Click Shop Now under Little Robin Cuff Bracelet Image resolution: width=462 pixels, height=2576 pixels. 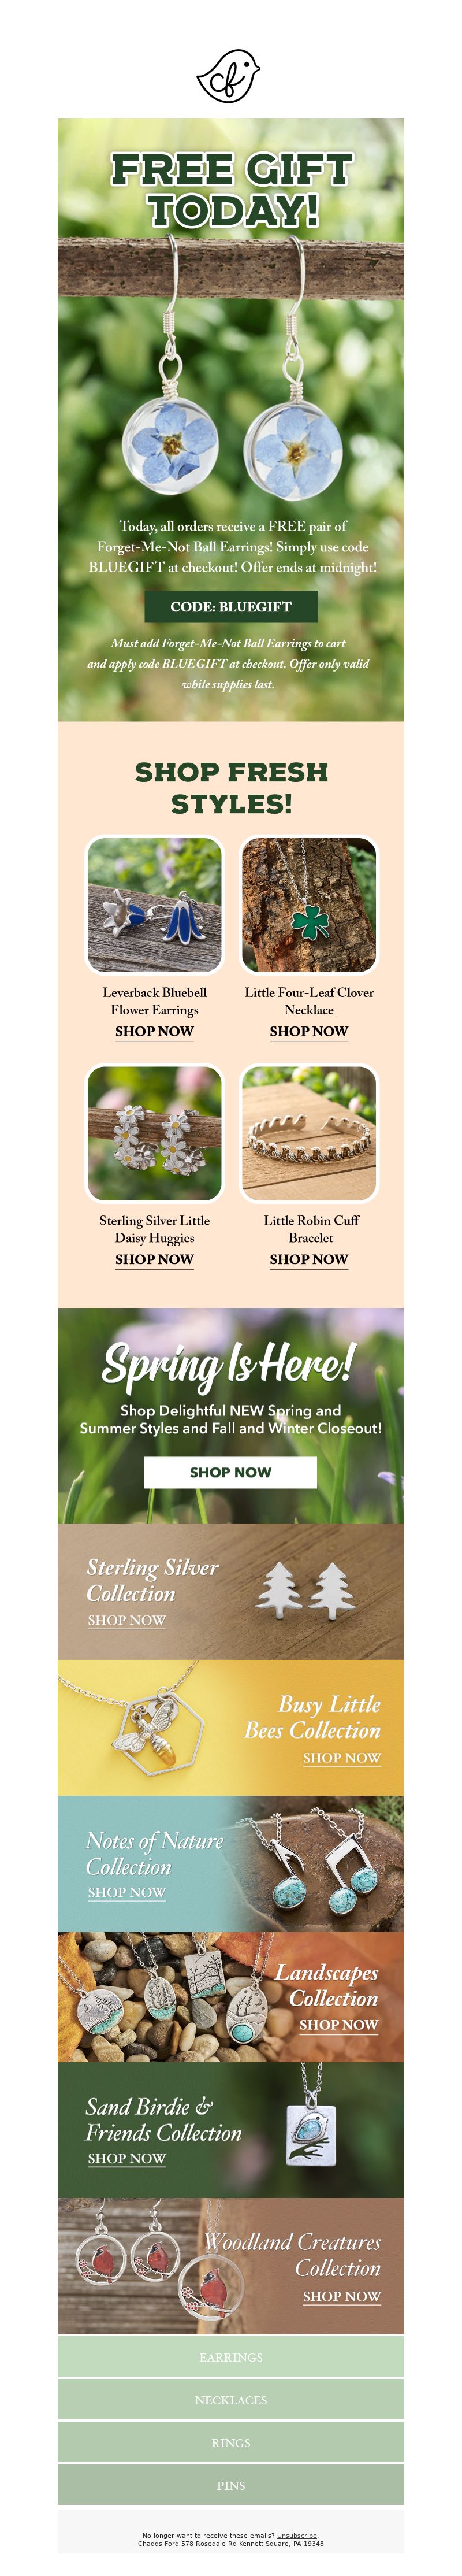click(309, 1259)
